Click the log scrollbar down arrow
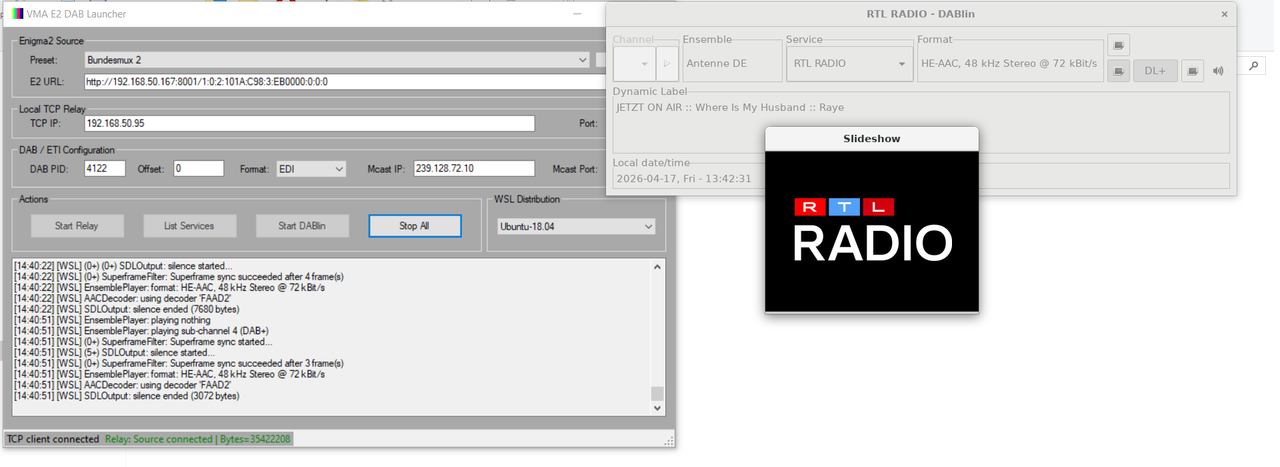Screen dimensions: 1280x467 tap(657, 408)
